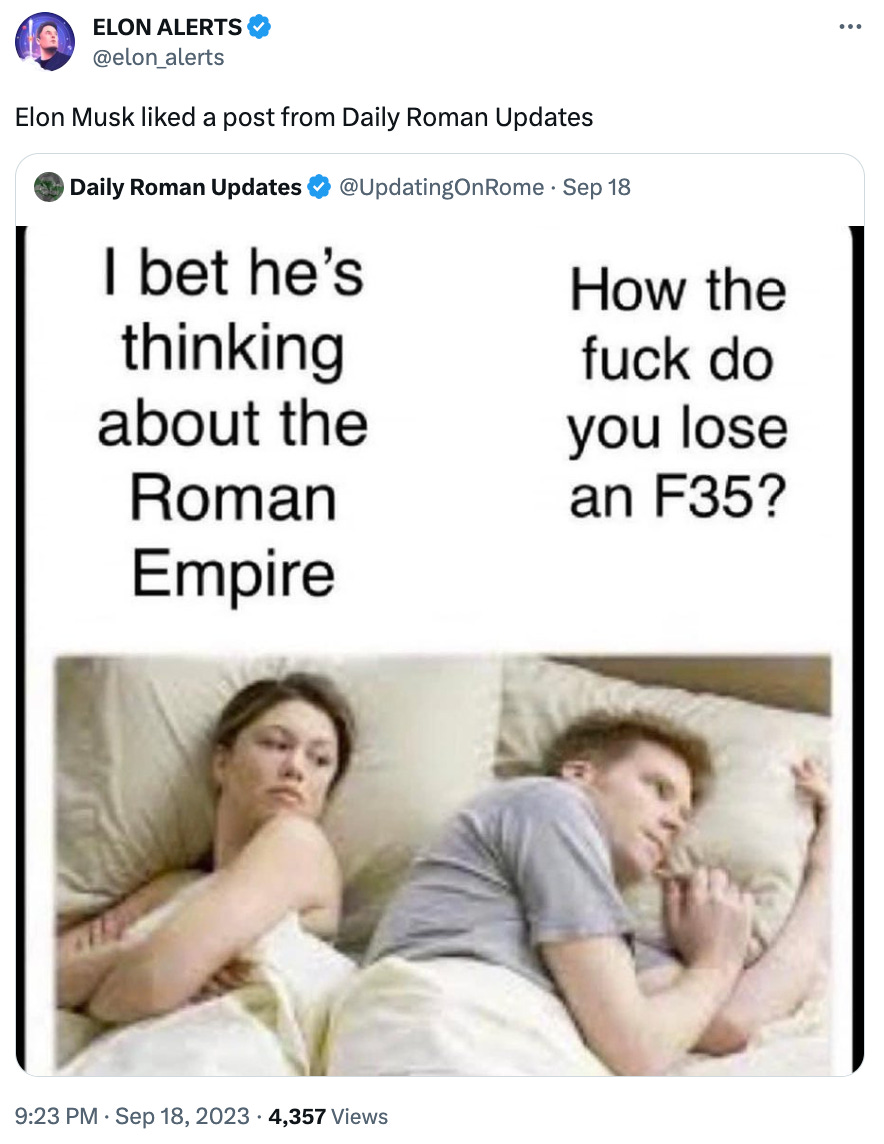This screenshot has height=1144, width=884.
Task: Go to the @UpdatingOnRome handle
Action: coord(441,187)
